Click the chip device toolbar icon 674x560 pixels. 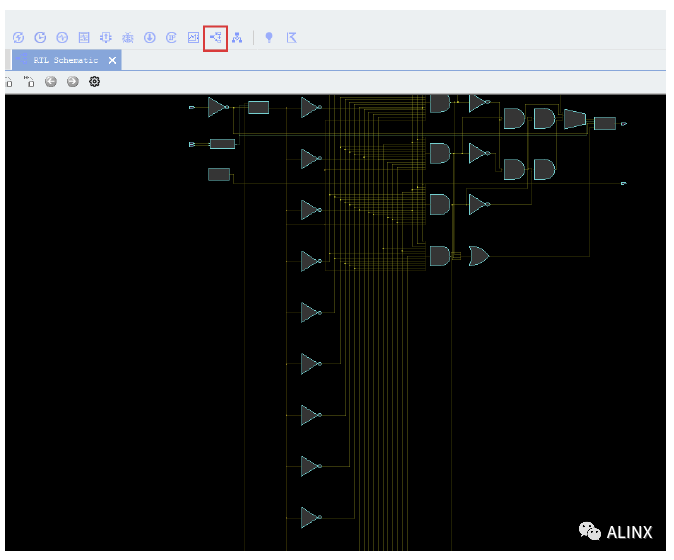pyautogui.click(x=106, y=38)
